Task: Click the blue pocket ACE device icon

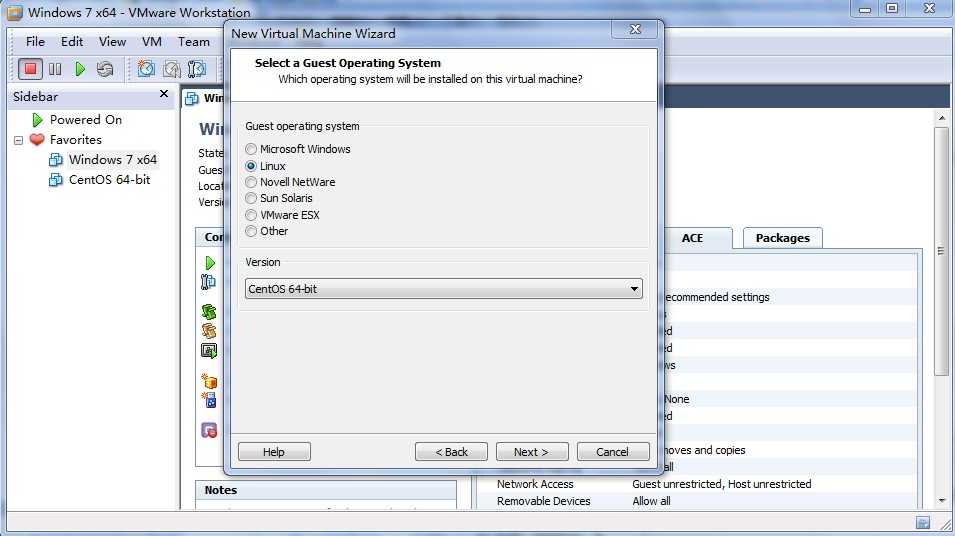Action: pos(209,400)
